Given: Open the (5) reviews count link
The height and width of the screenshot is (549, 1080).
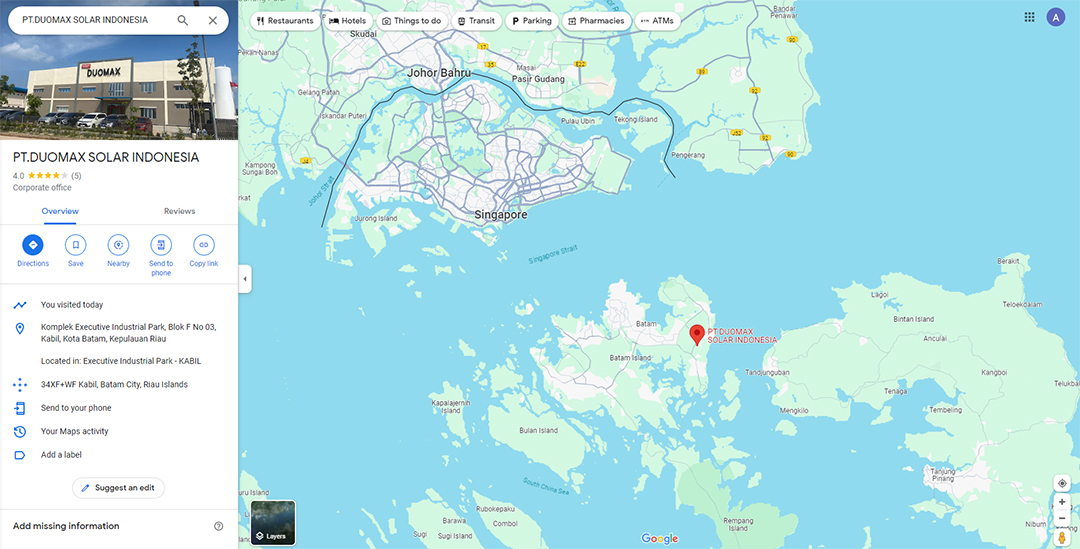Looking at the screenshot, I should click(x=76, y=176).
